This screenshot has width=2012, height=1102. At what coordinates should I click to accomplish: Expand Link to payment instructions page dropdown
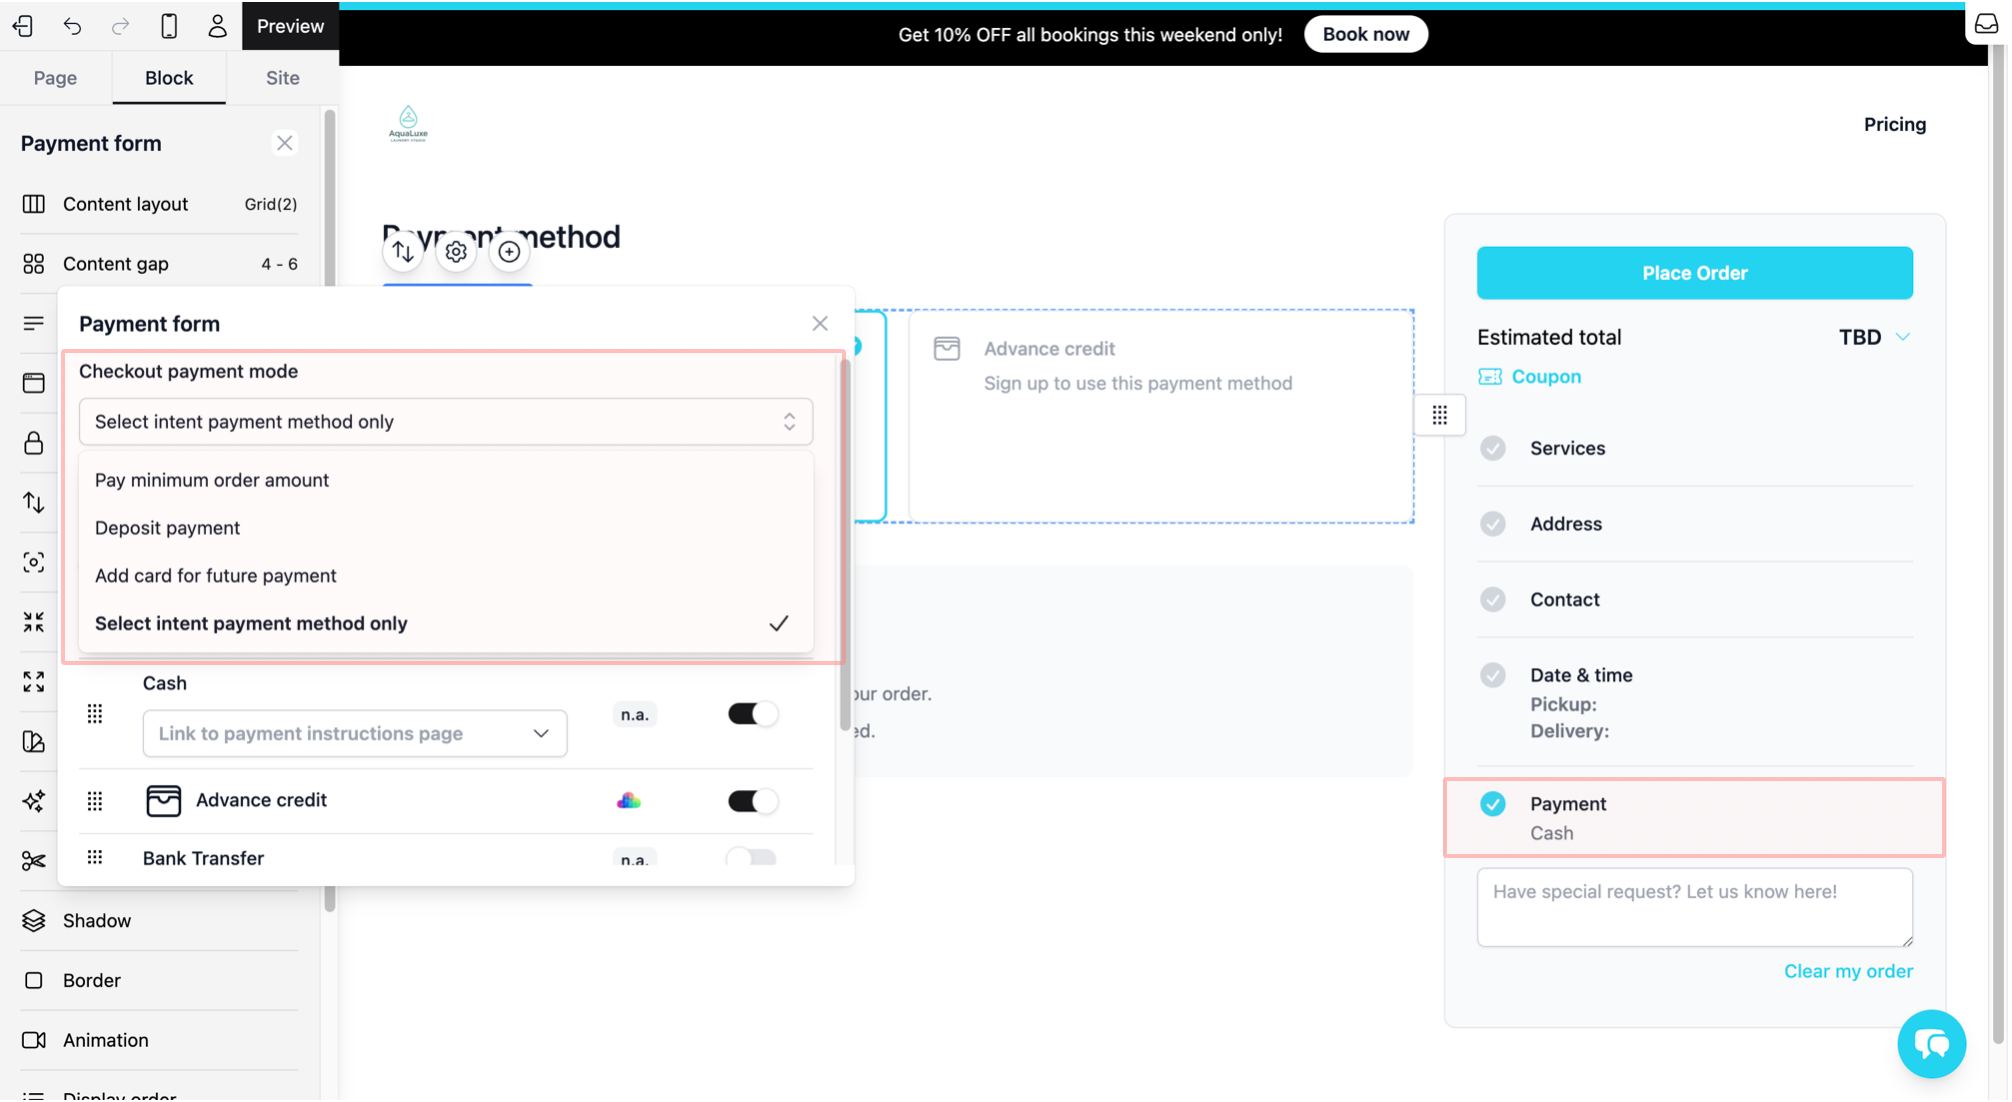[354, 734]
